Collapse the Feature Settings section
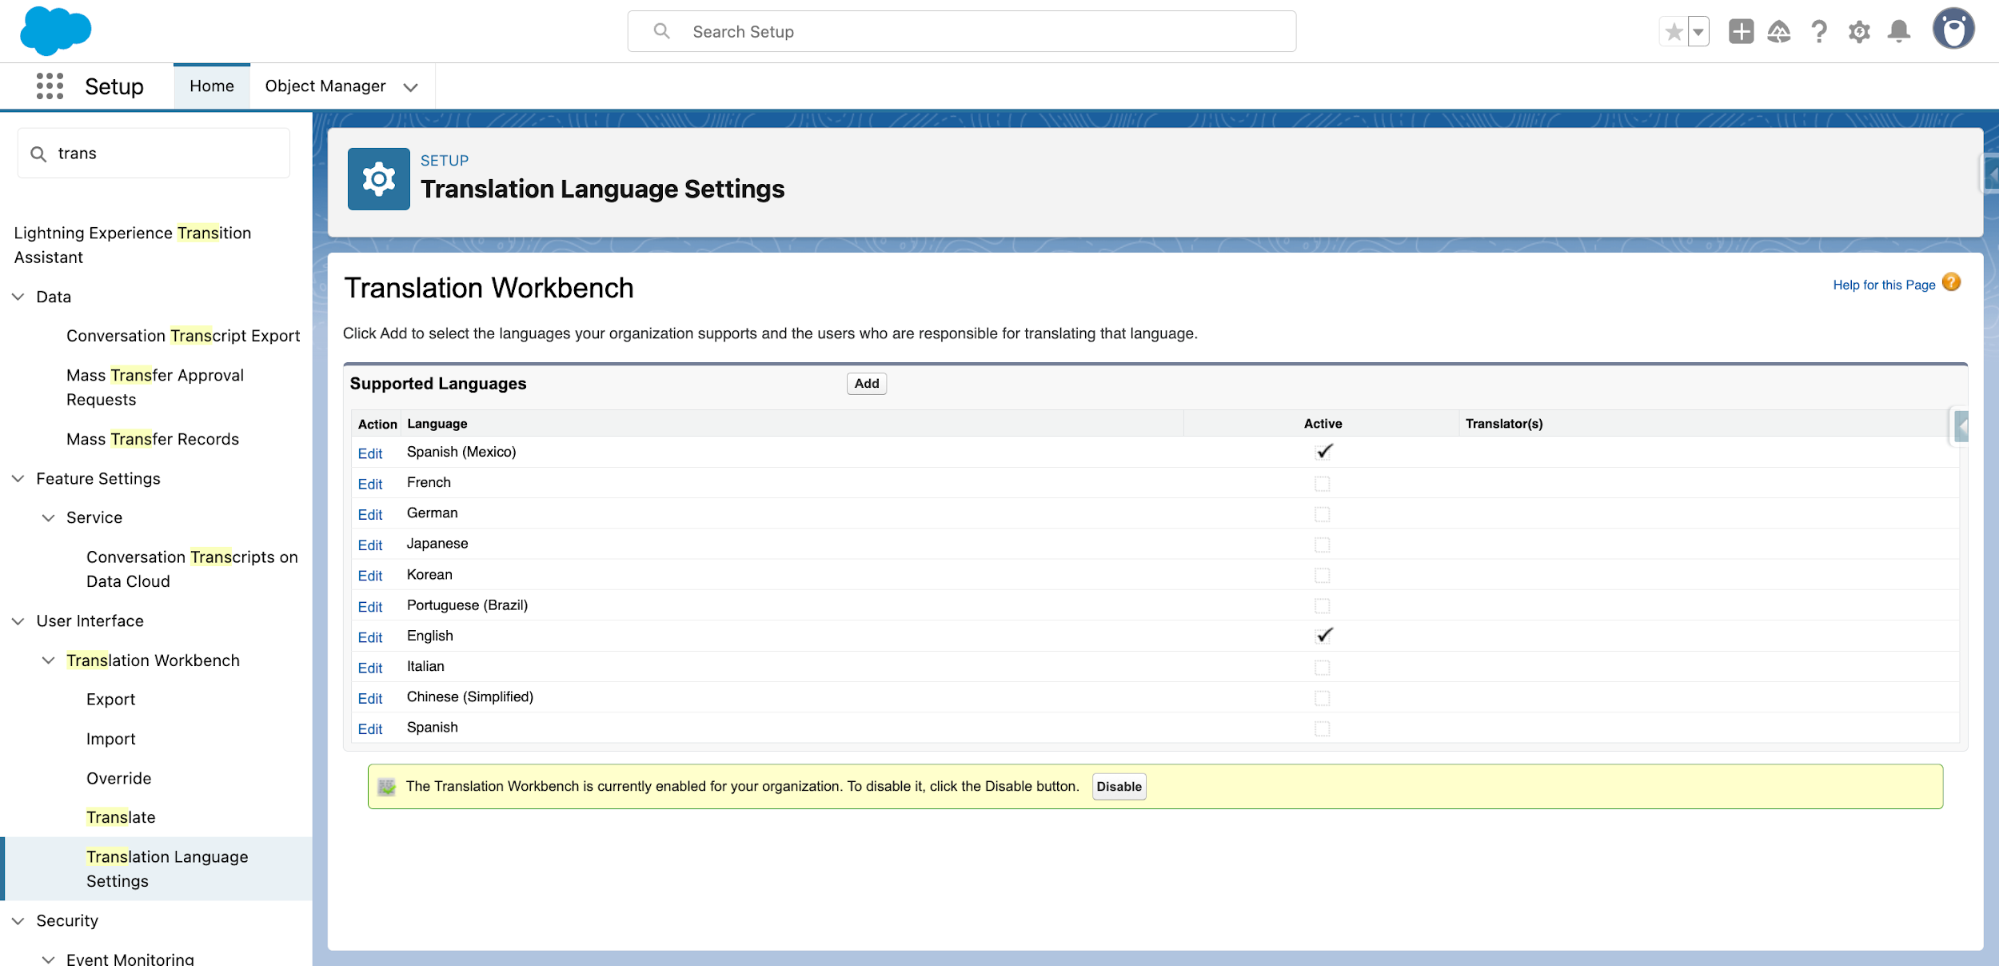This screenshot has width=1999, height=966. [18, 479]
